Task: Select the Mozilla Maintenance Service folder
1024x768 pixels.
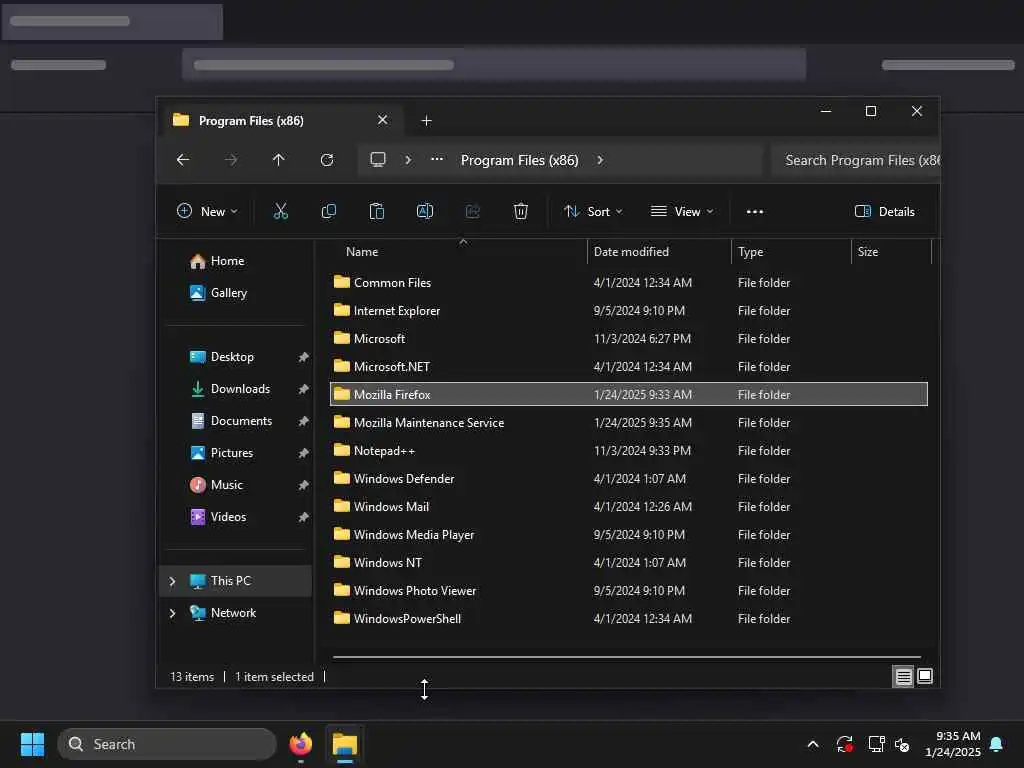Action: pyautogui.click(x=629, y=423)
